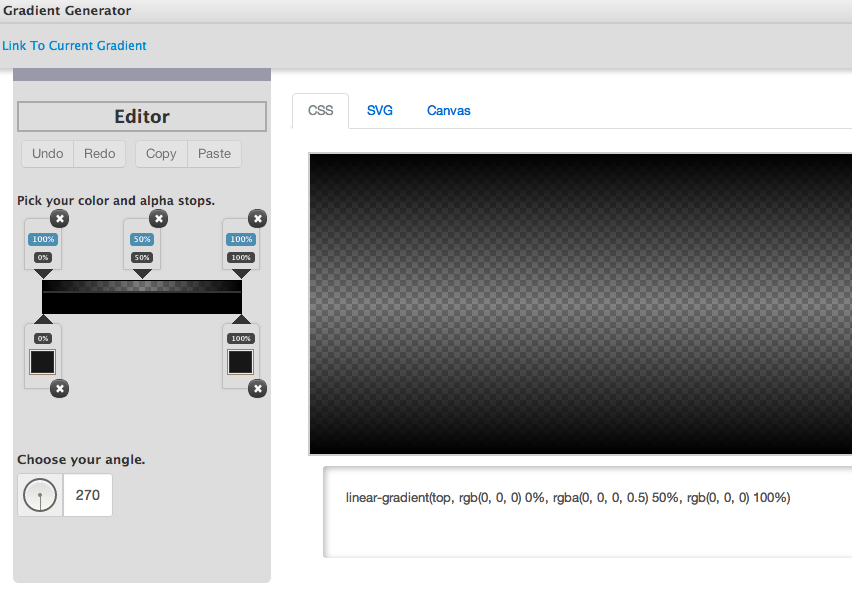
Task: Click the Redo button
Action: (99, 153)
